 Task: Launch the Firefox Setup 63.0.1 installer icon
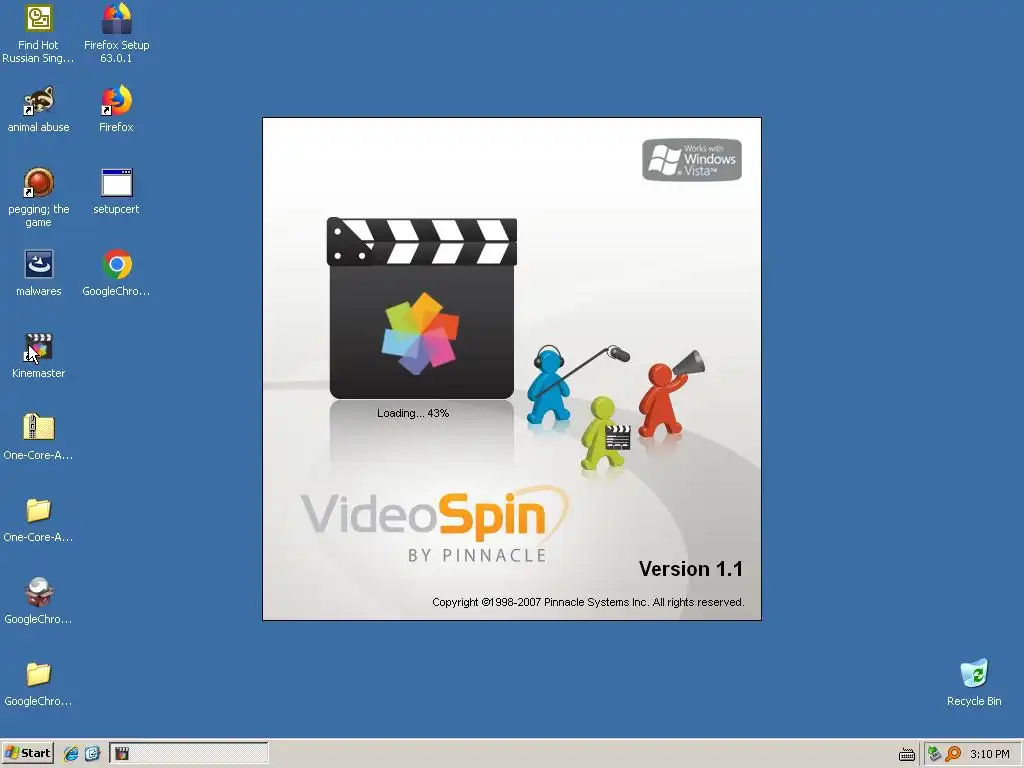116,33
